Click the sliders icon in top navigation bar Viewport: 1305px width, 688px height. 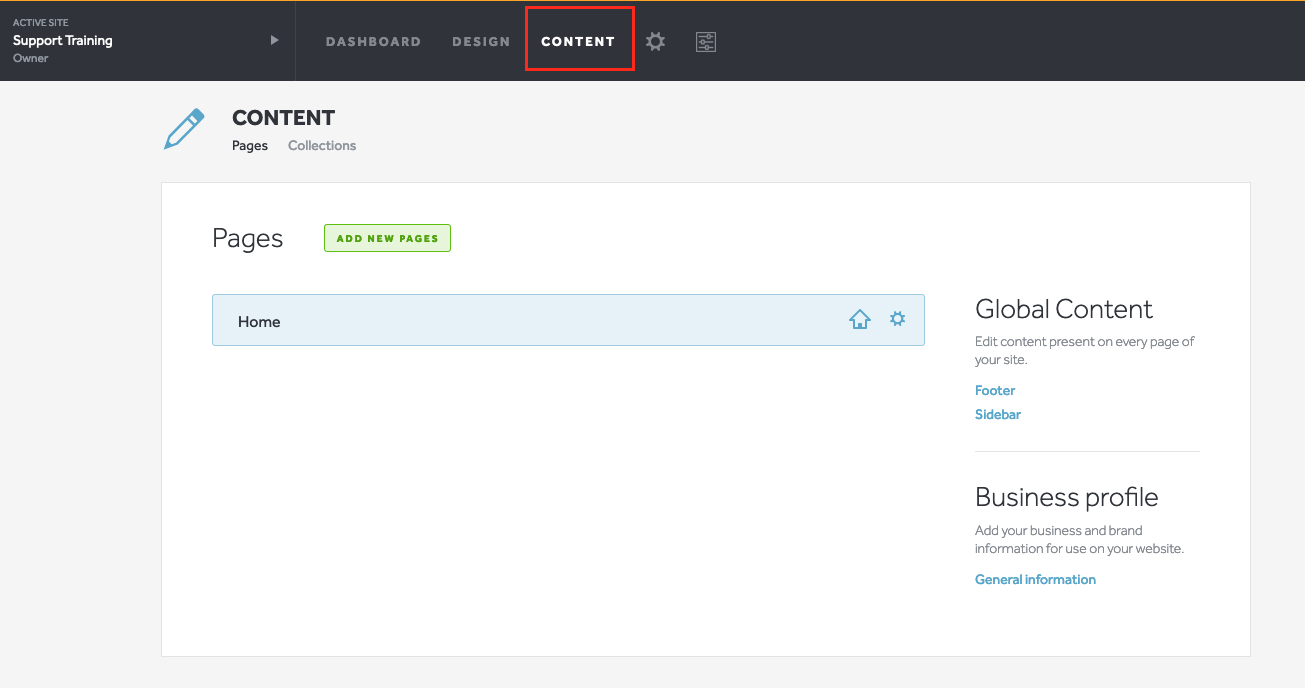706,42
